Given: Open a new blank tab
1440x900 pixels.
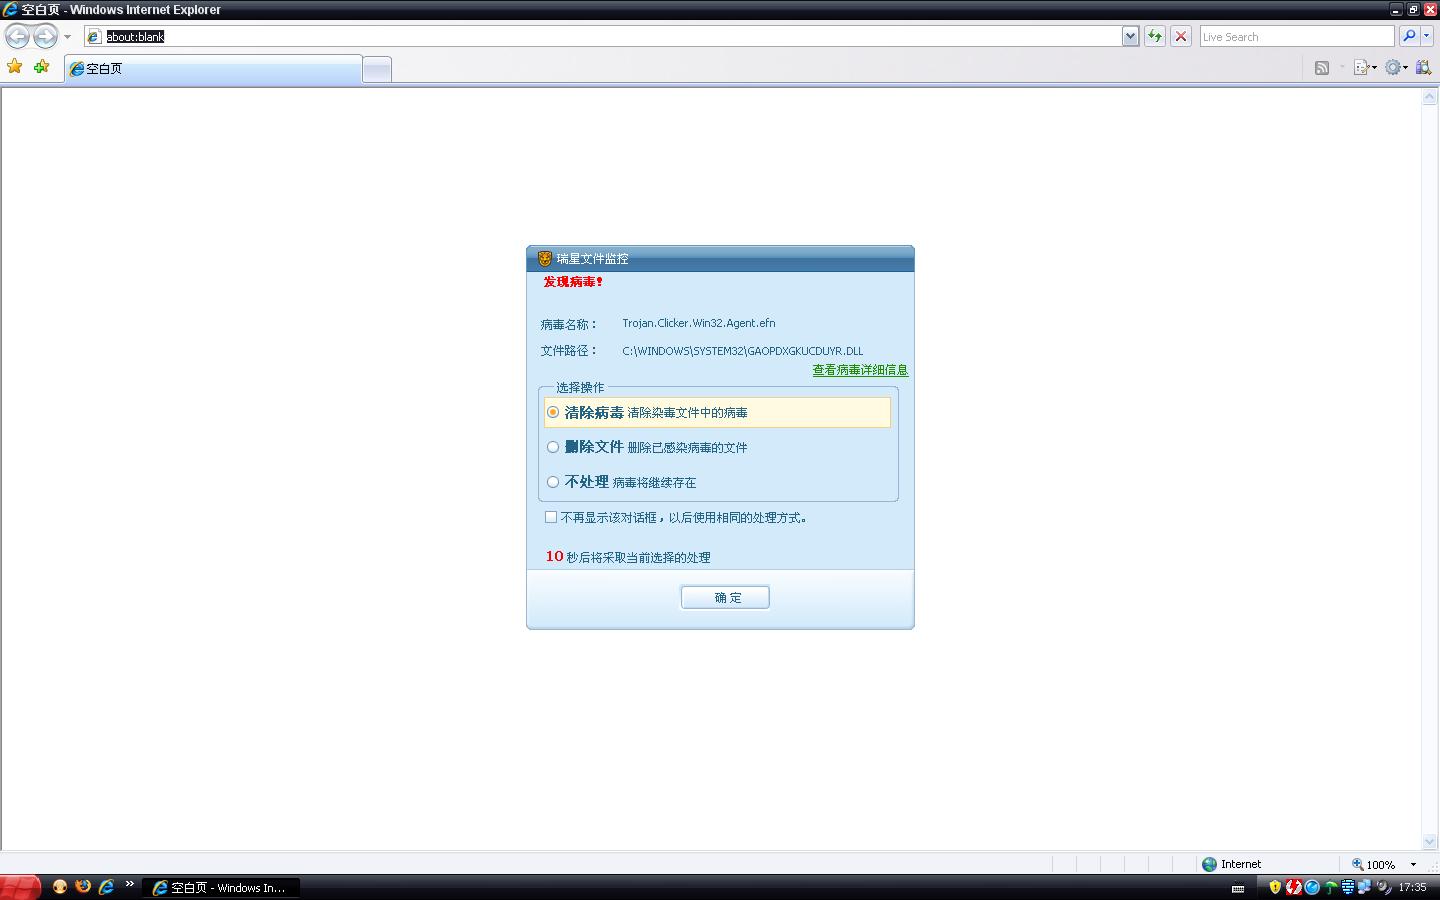Looking at the screenshot, I should point(376,69).
